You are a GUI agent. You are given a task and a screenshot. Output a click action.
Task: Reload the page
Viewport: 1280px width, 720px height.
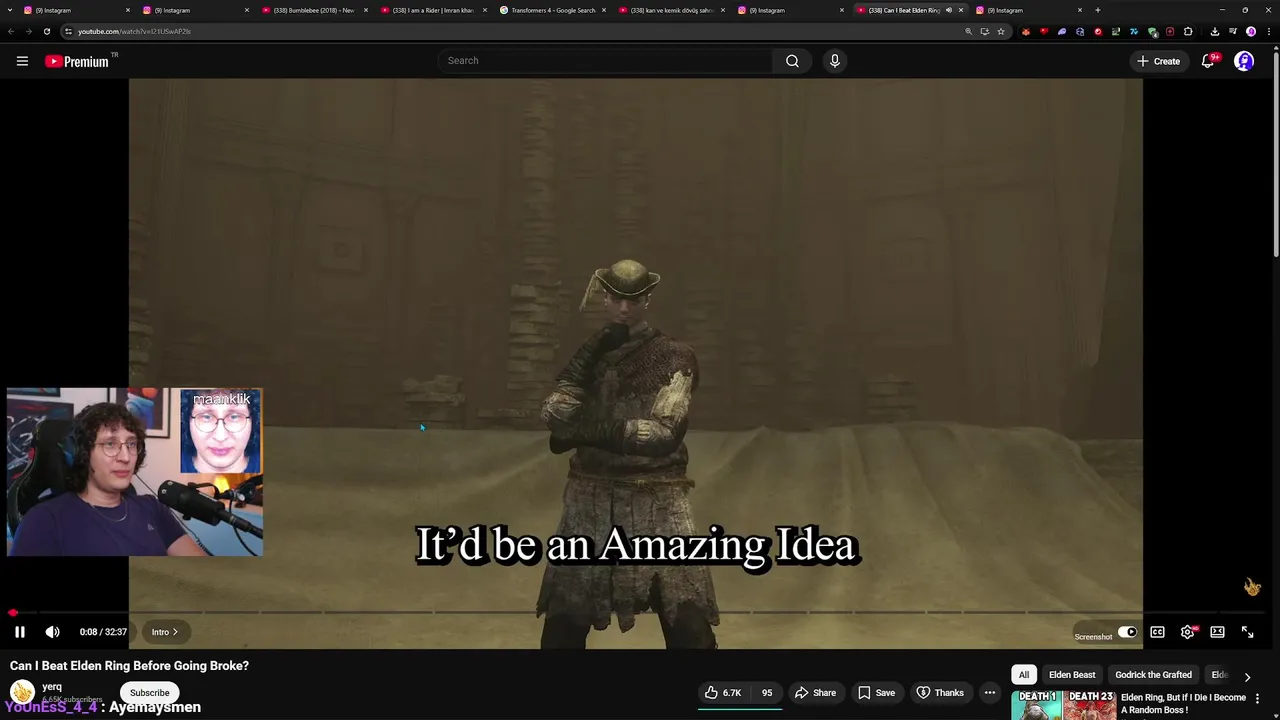(x=46, y=31)
